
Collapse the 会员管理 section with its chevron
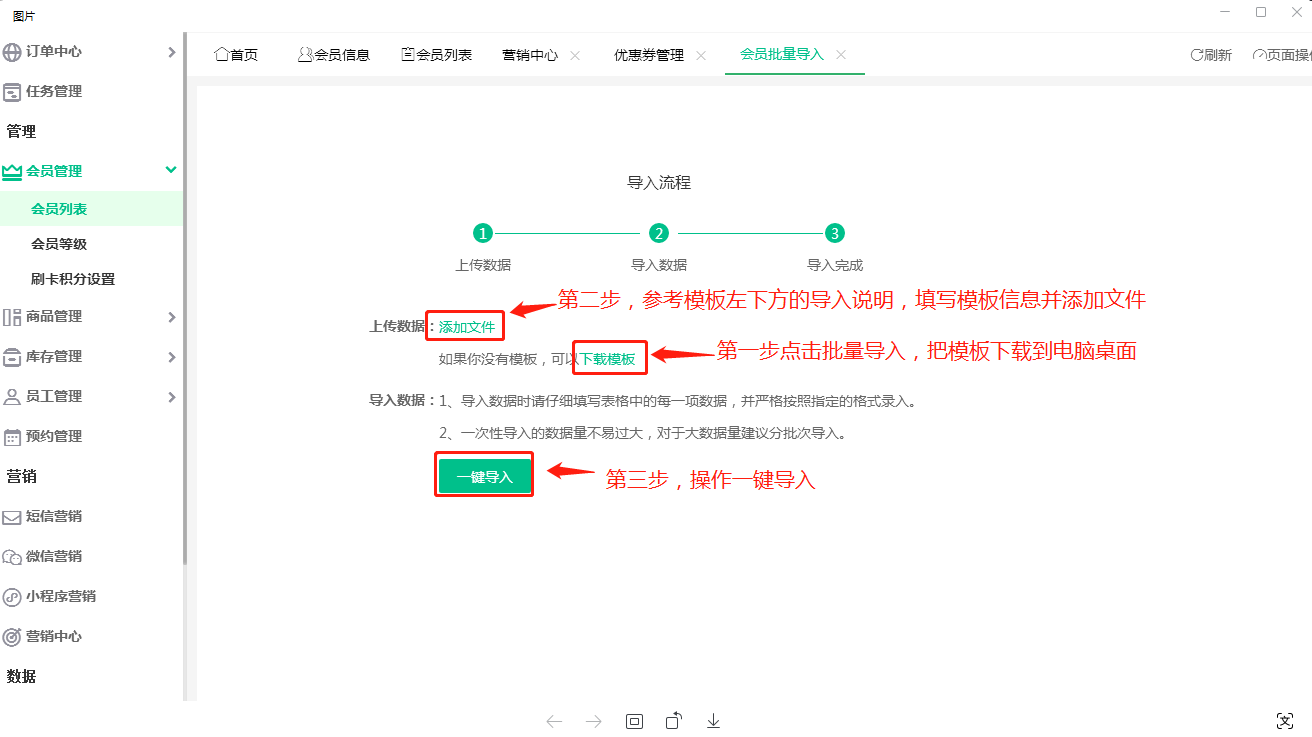point(171,171)
